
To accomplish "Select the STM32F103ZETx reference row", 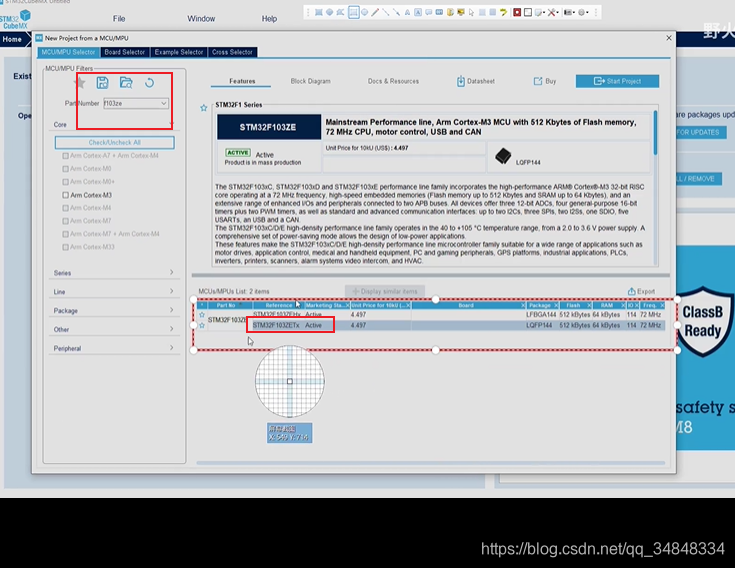I will point(276,325).
